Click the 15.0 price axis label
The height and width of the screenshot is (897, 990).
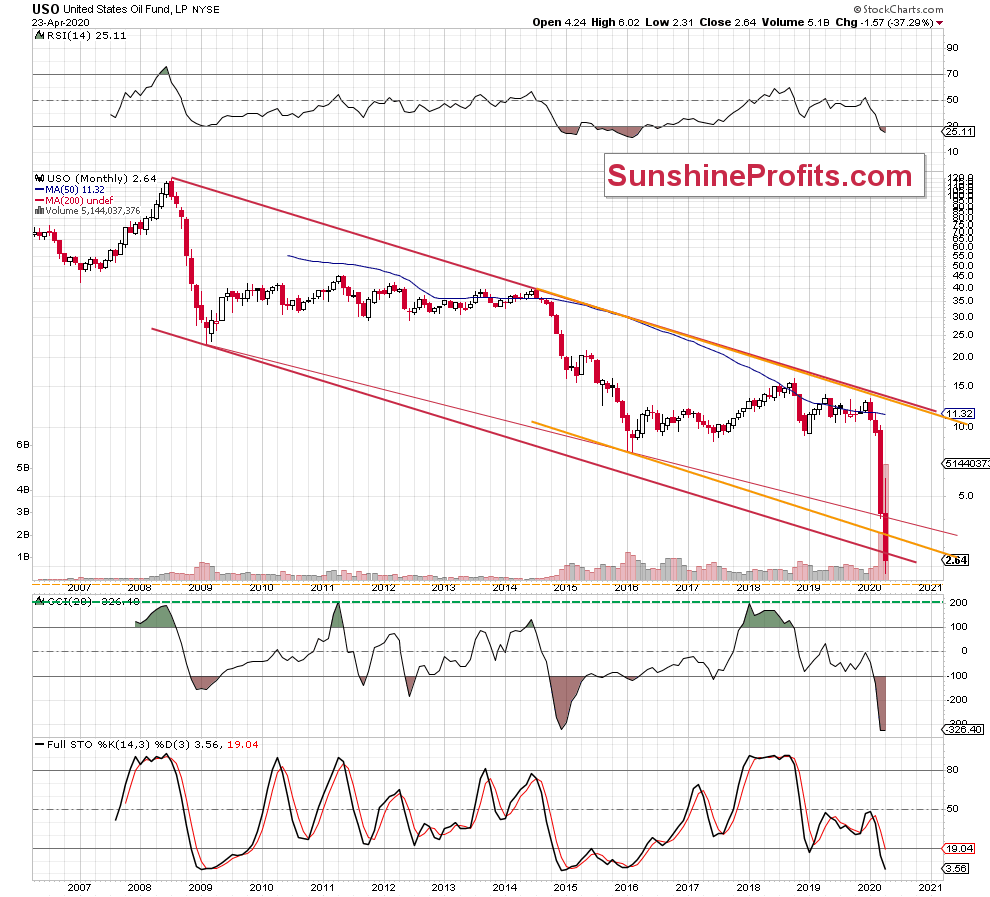pyautogui.click(x=963, y=386)
